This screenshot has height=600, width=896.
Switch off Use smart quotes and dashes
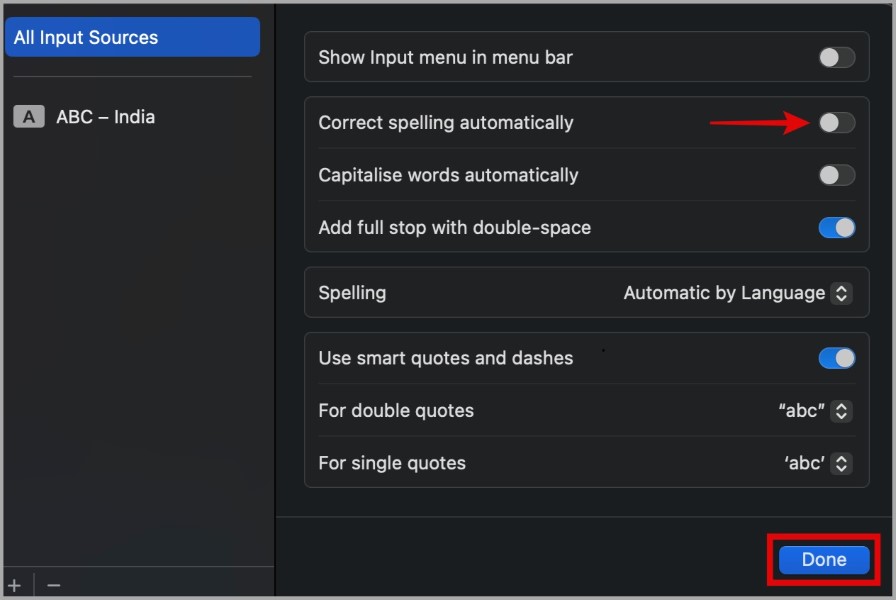(x=836, y=358)
